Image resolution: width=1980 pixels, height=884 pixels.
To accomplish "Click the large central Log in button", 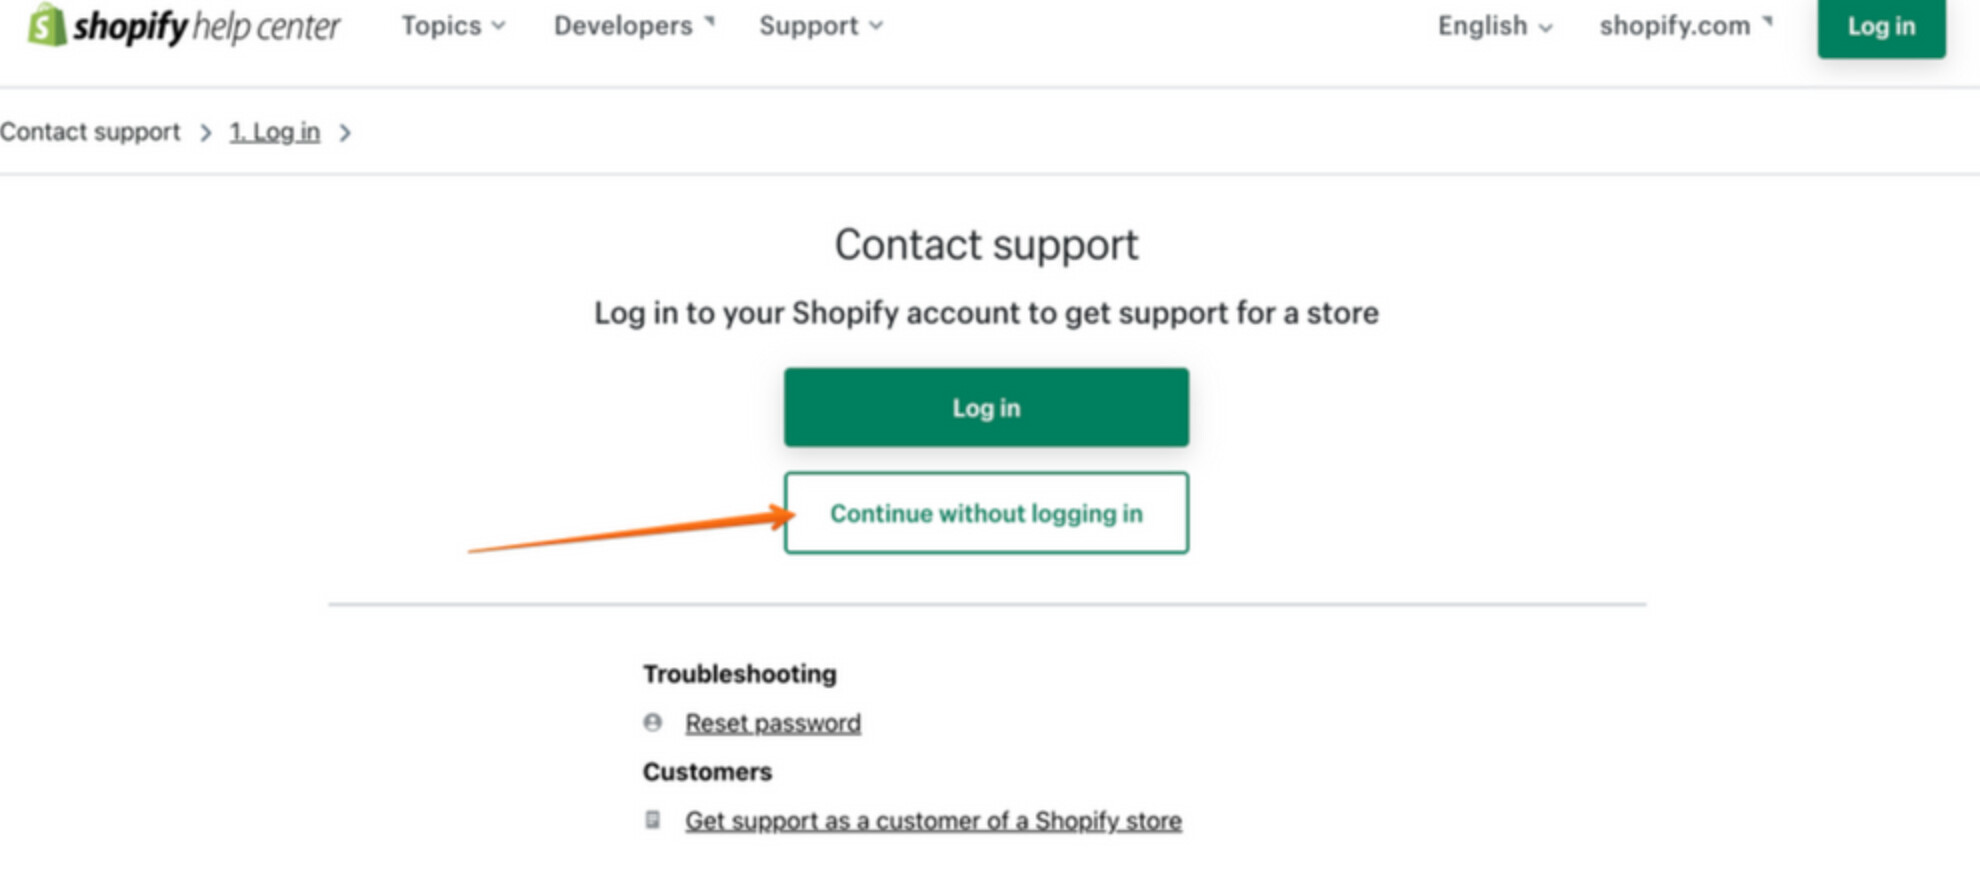I will coord(986,407).
